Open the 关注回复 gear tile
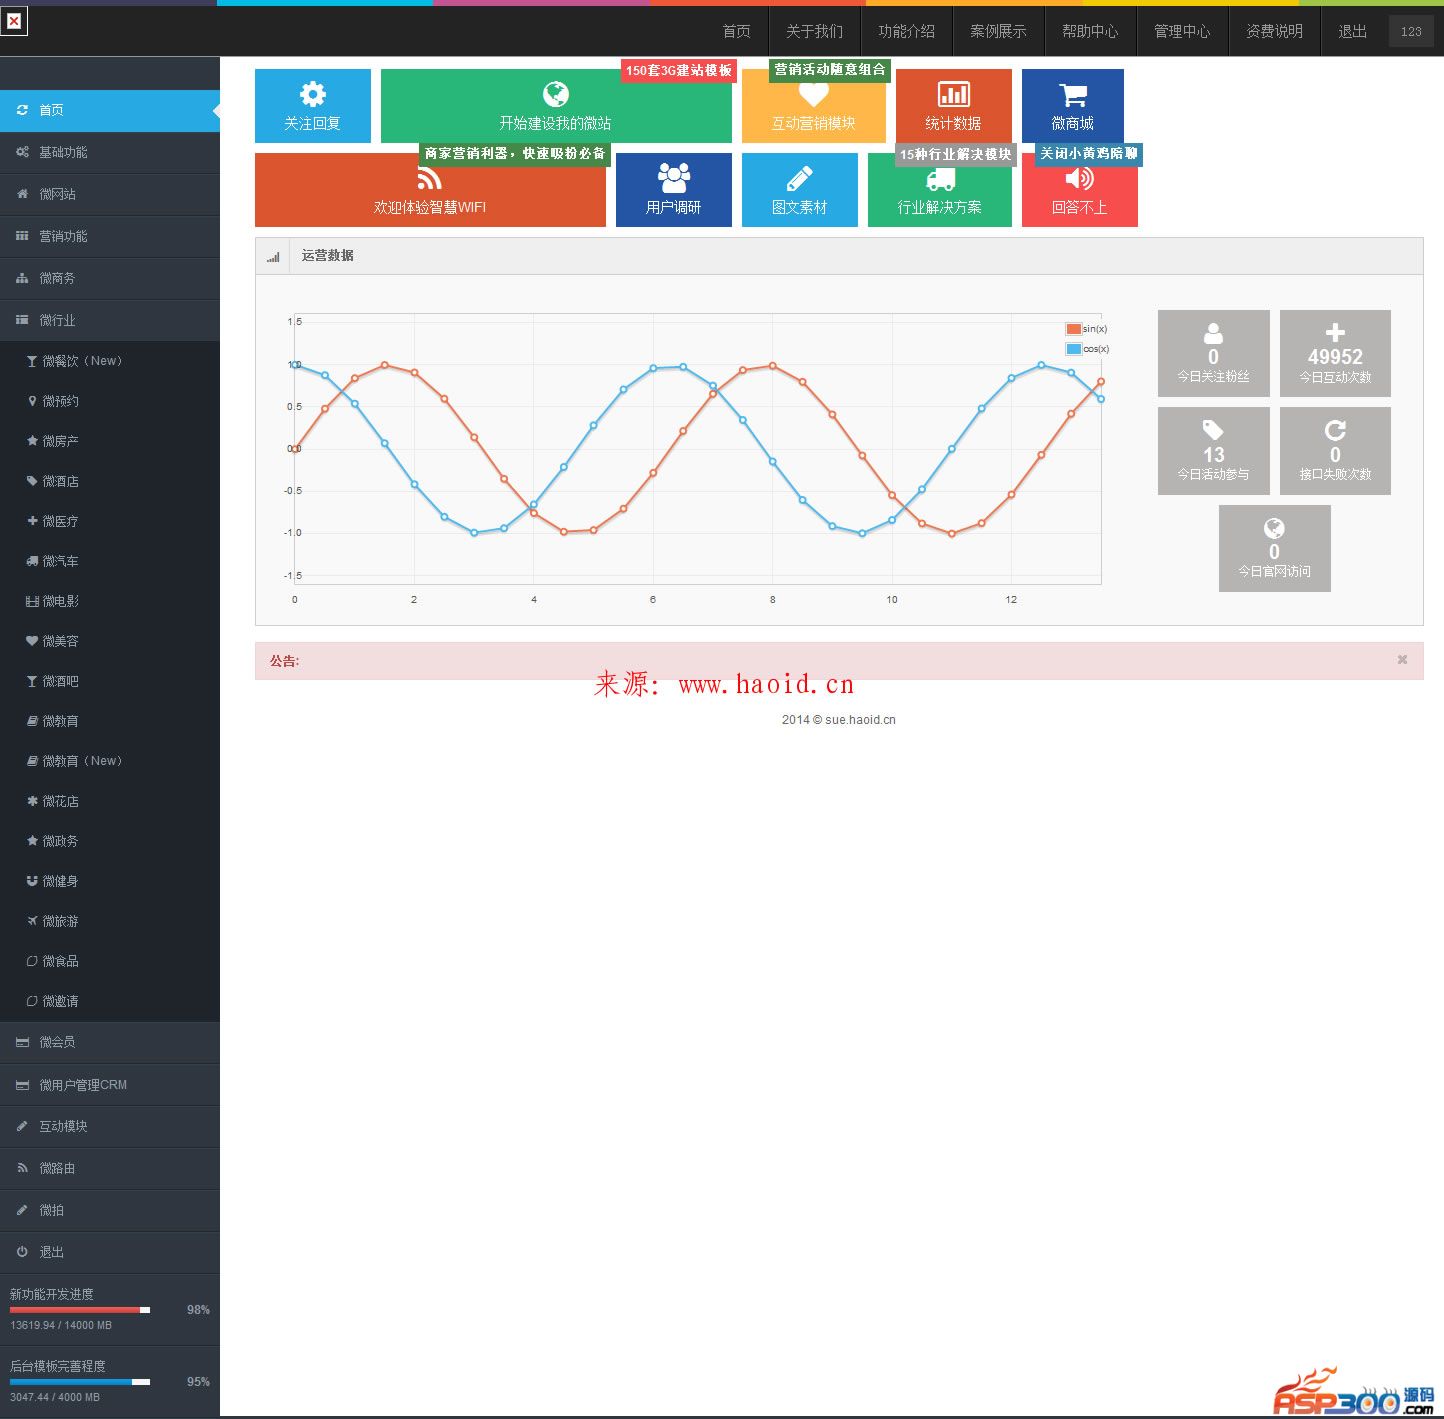 point(313,106)
